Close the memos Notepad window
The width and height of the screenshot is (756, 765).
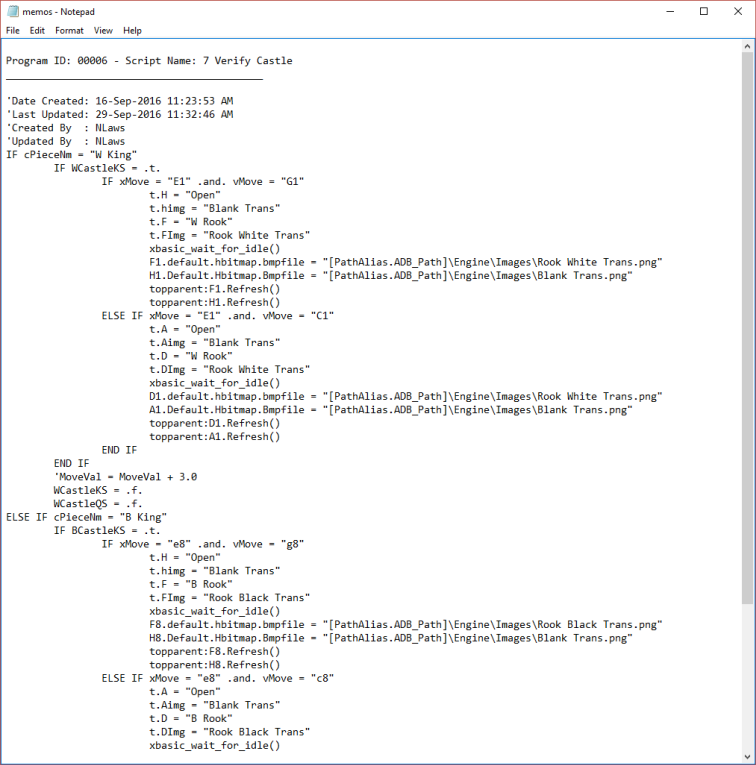click(738, 11)
